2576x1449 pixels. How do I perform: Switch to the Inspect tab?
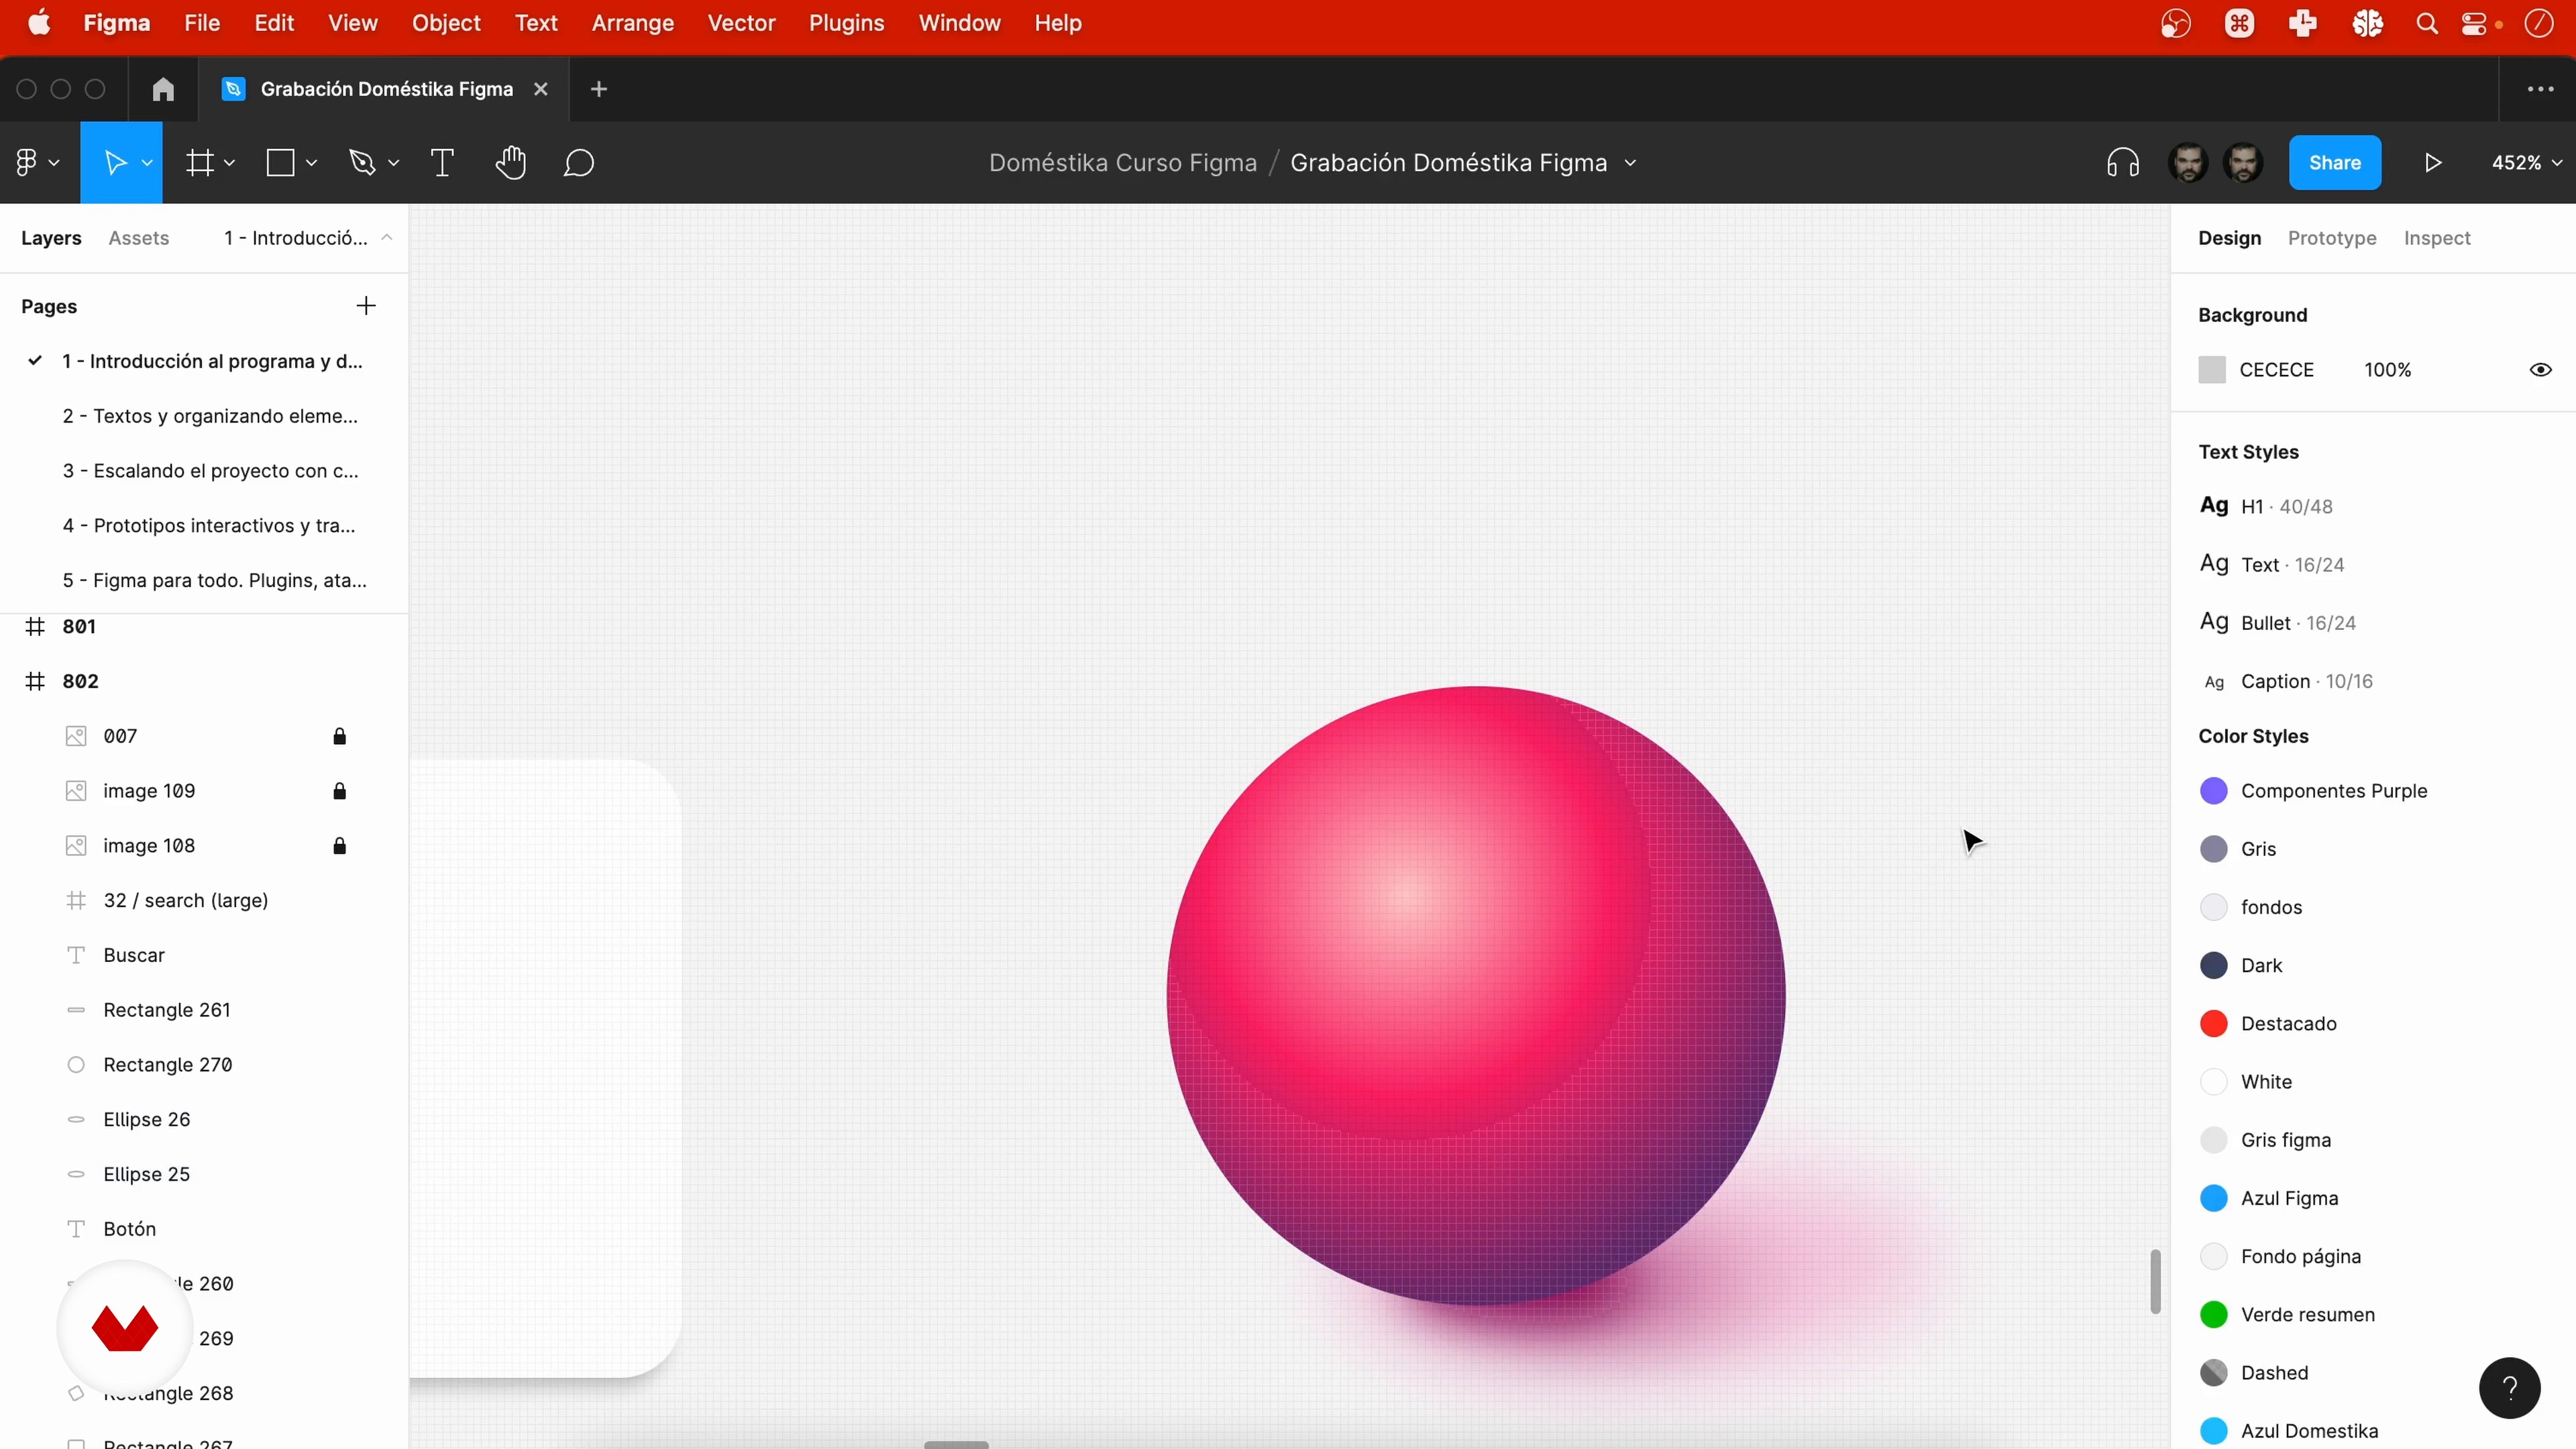click(x=2437, y=238)
